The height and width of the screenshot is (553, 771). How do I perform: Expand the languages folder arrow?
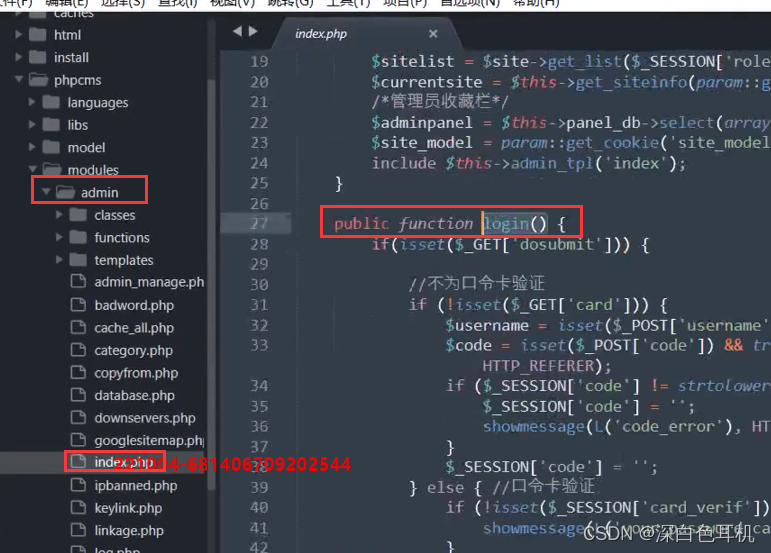tap(32, 102)
